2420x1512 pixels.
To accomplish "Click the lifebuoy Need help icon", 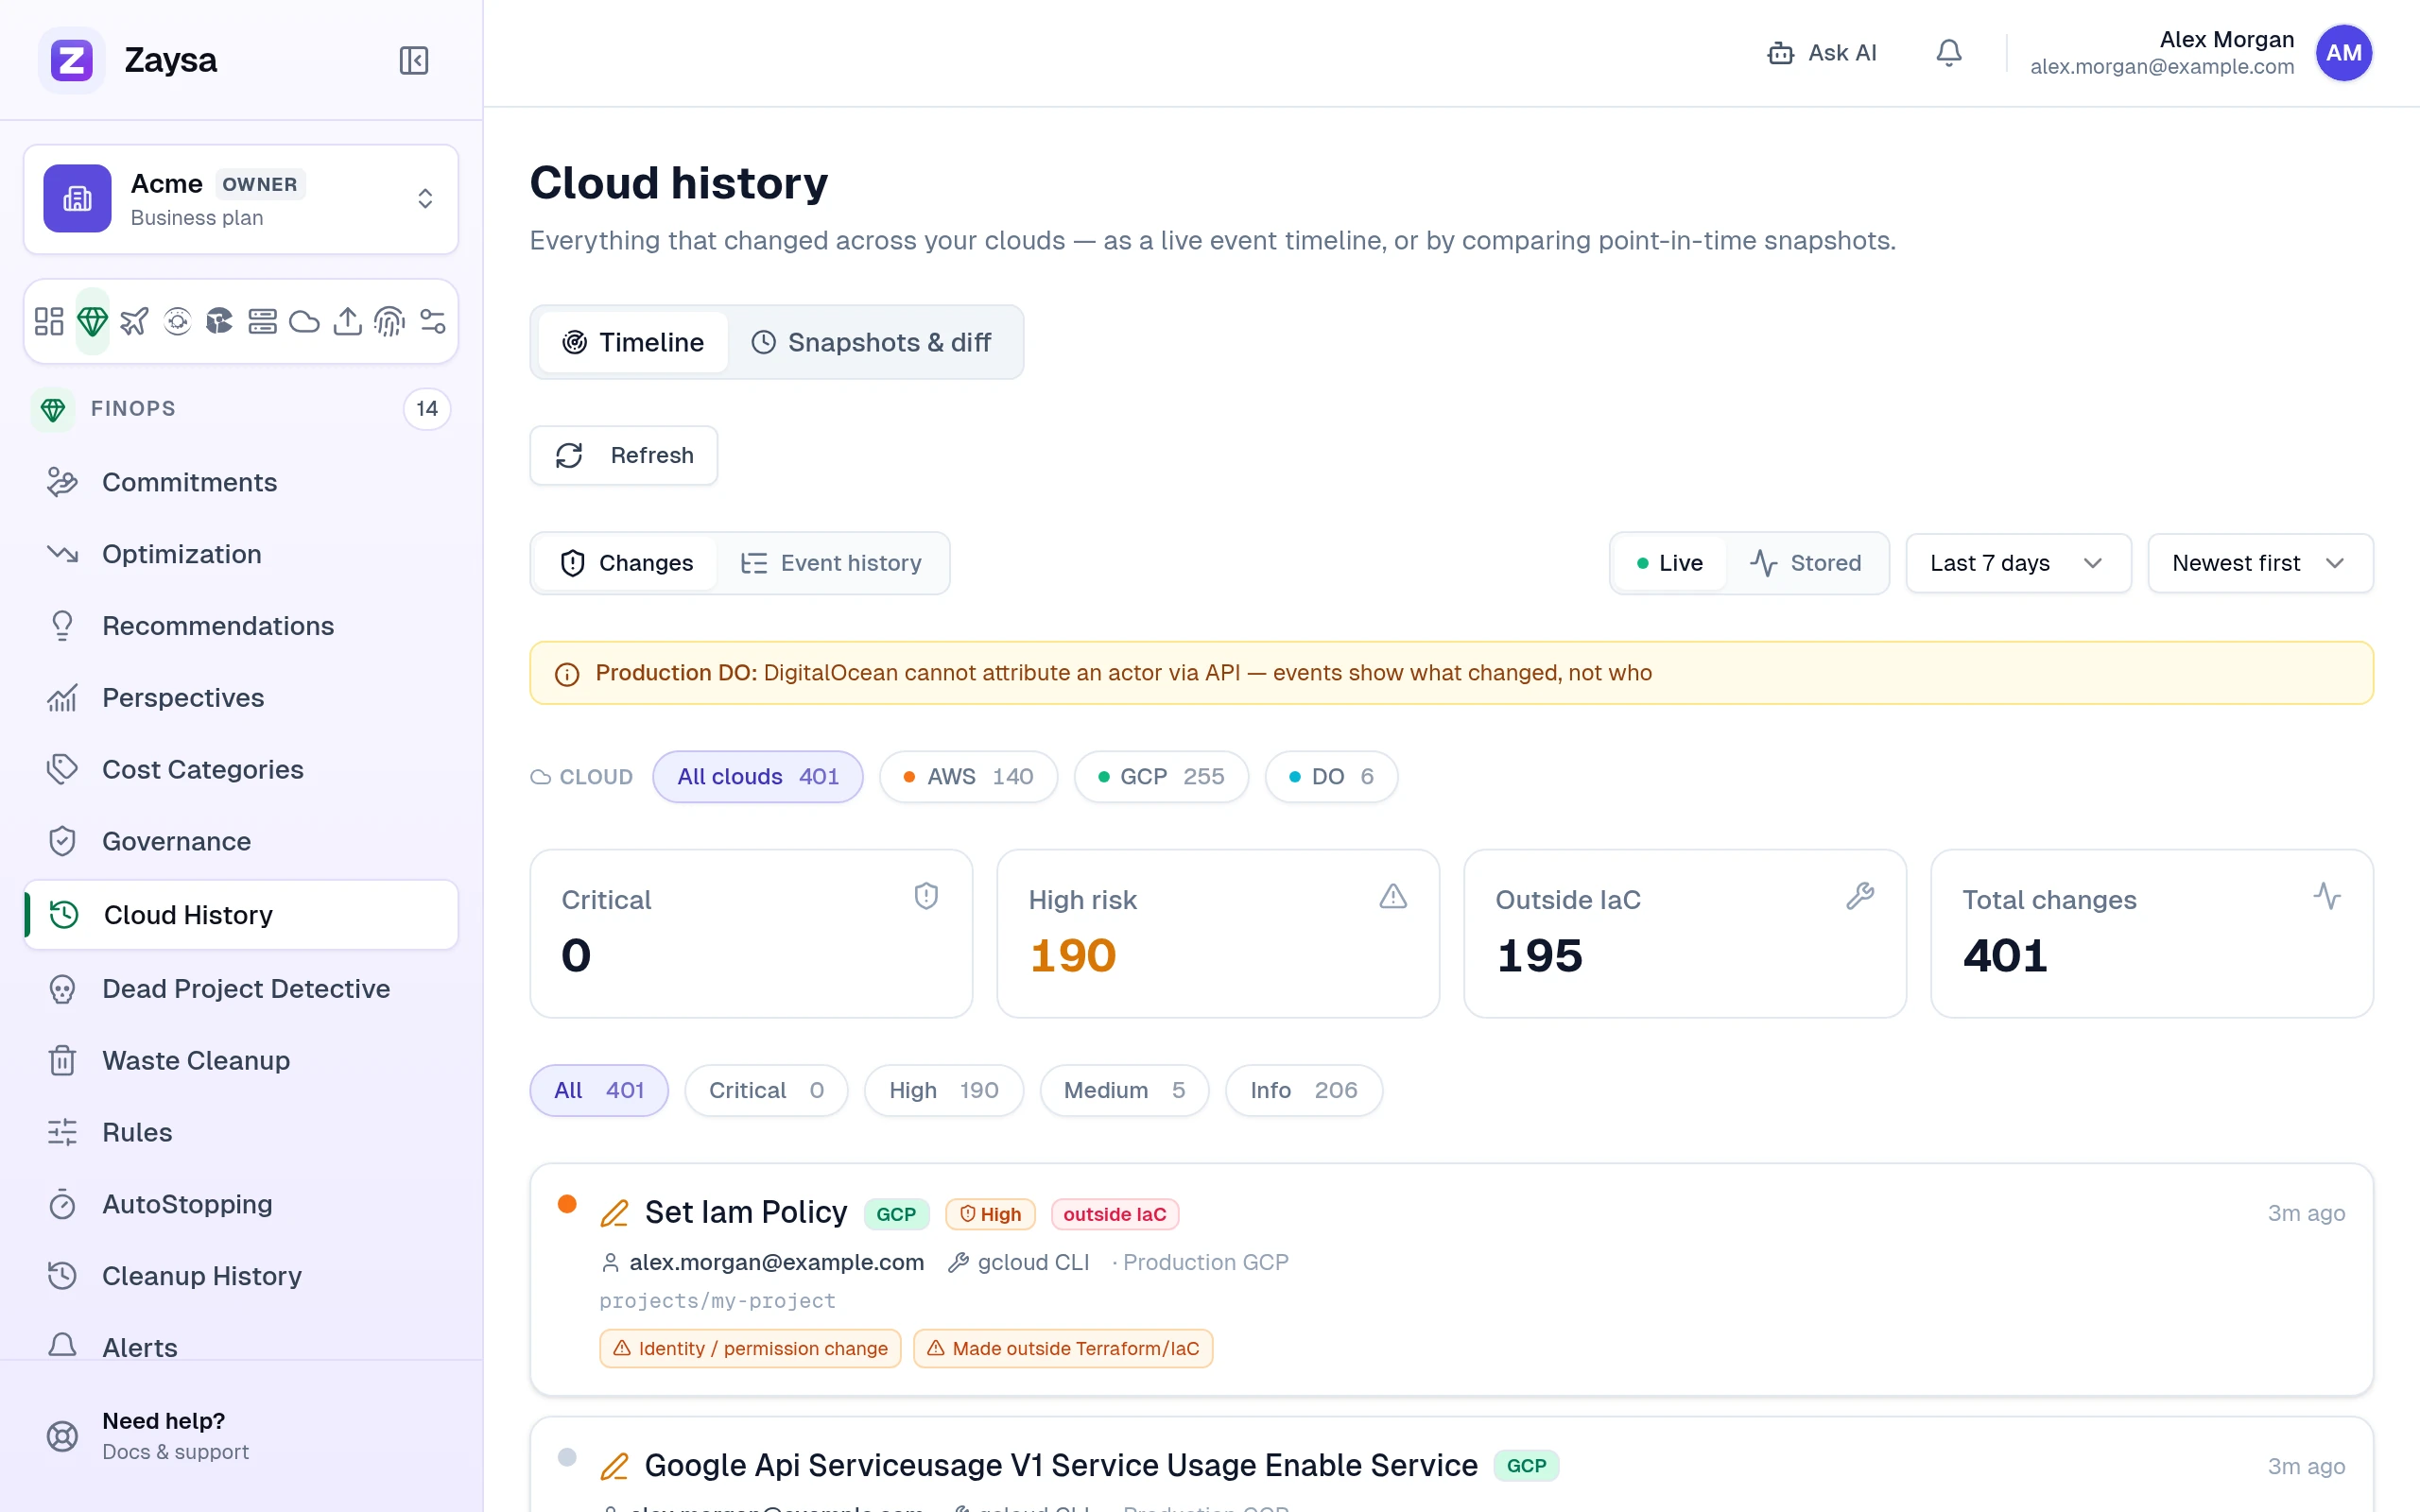I will pyautogui.click(x=62, y=1436).
